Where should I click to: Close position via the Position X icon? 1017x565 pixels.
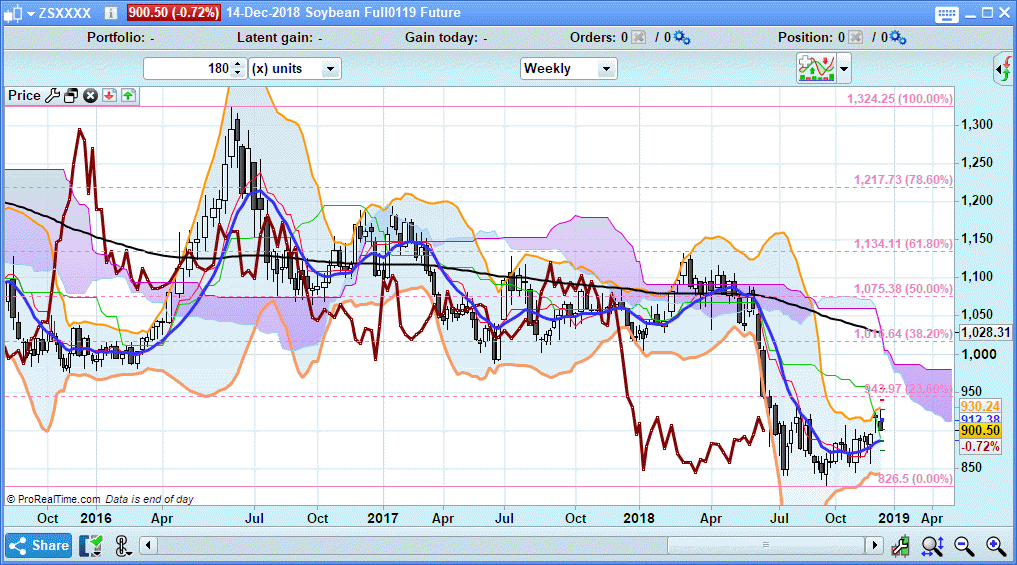click(855, 38)
